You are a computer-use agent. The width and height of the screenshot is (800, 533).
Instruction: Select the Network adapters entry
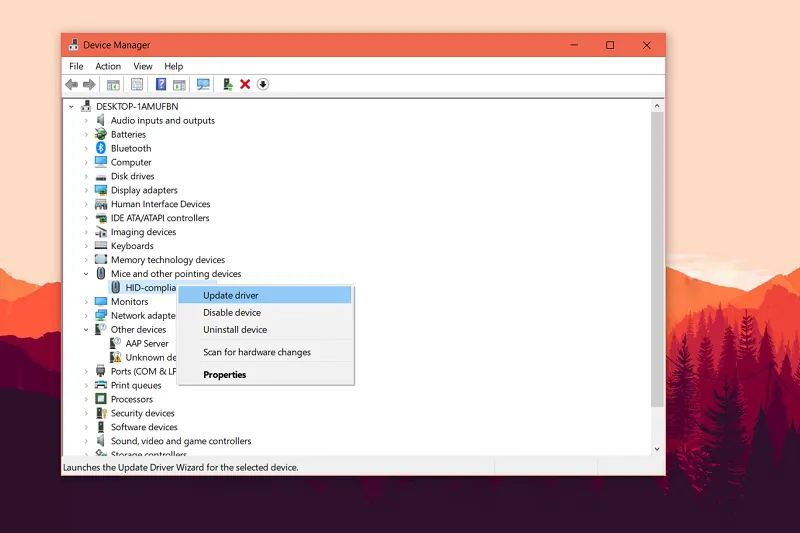click(x=143, y=316)
